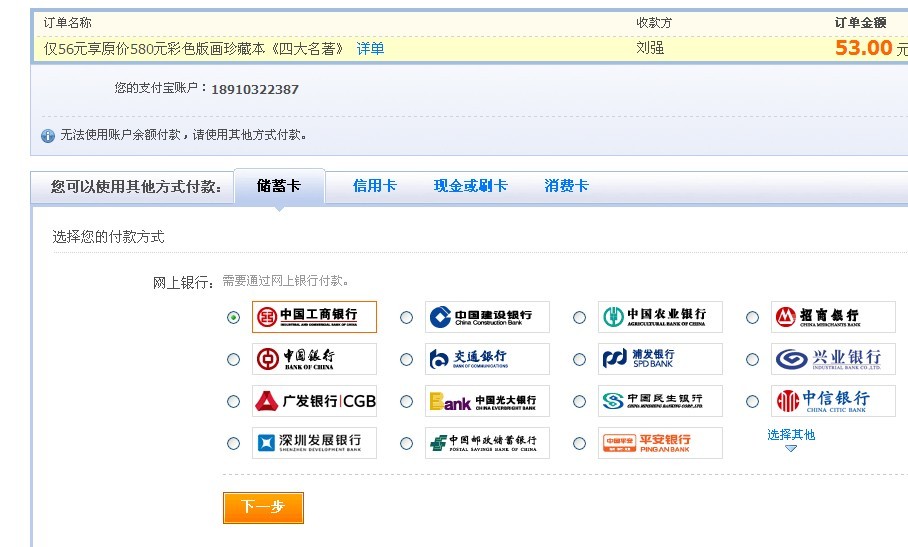Select the 平安银行 radio button
The height and width of the screenshot is (547, 908).
click(x=579, y=443)
